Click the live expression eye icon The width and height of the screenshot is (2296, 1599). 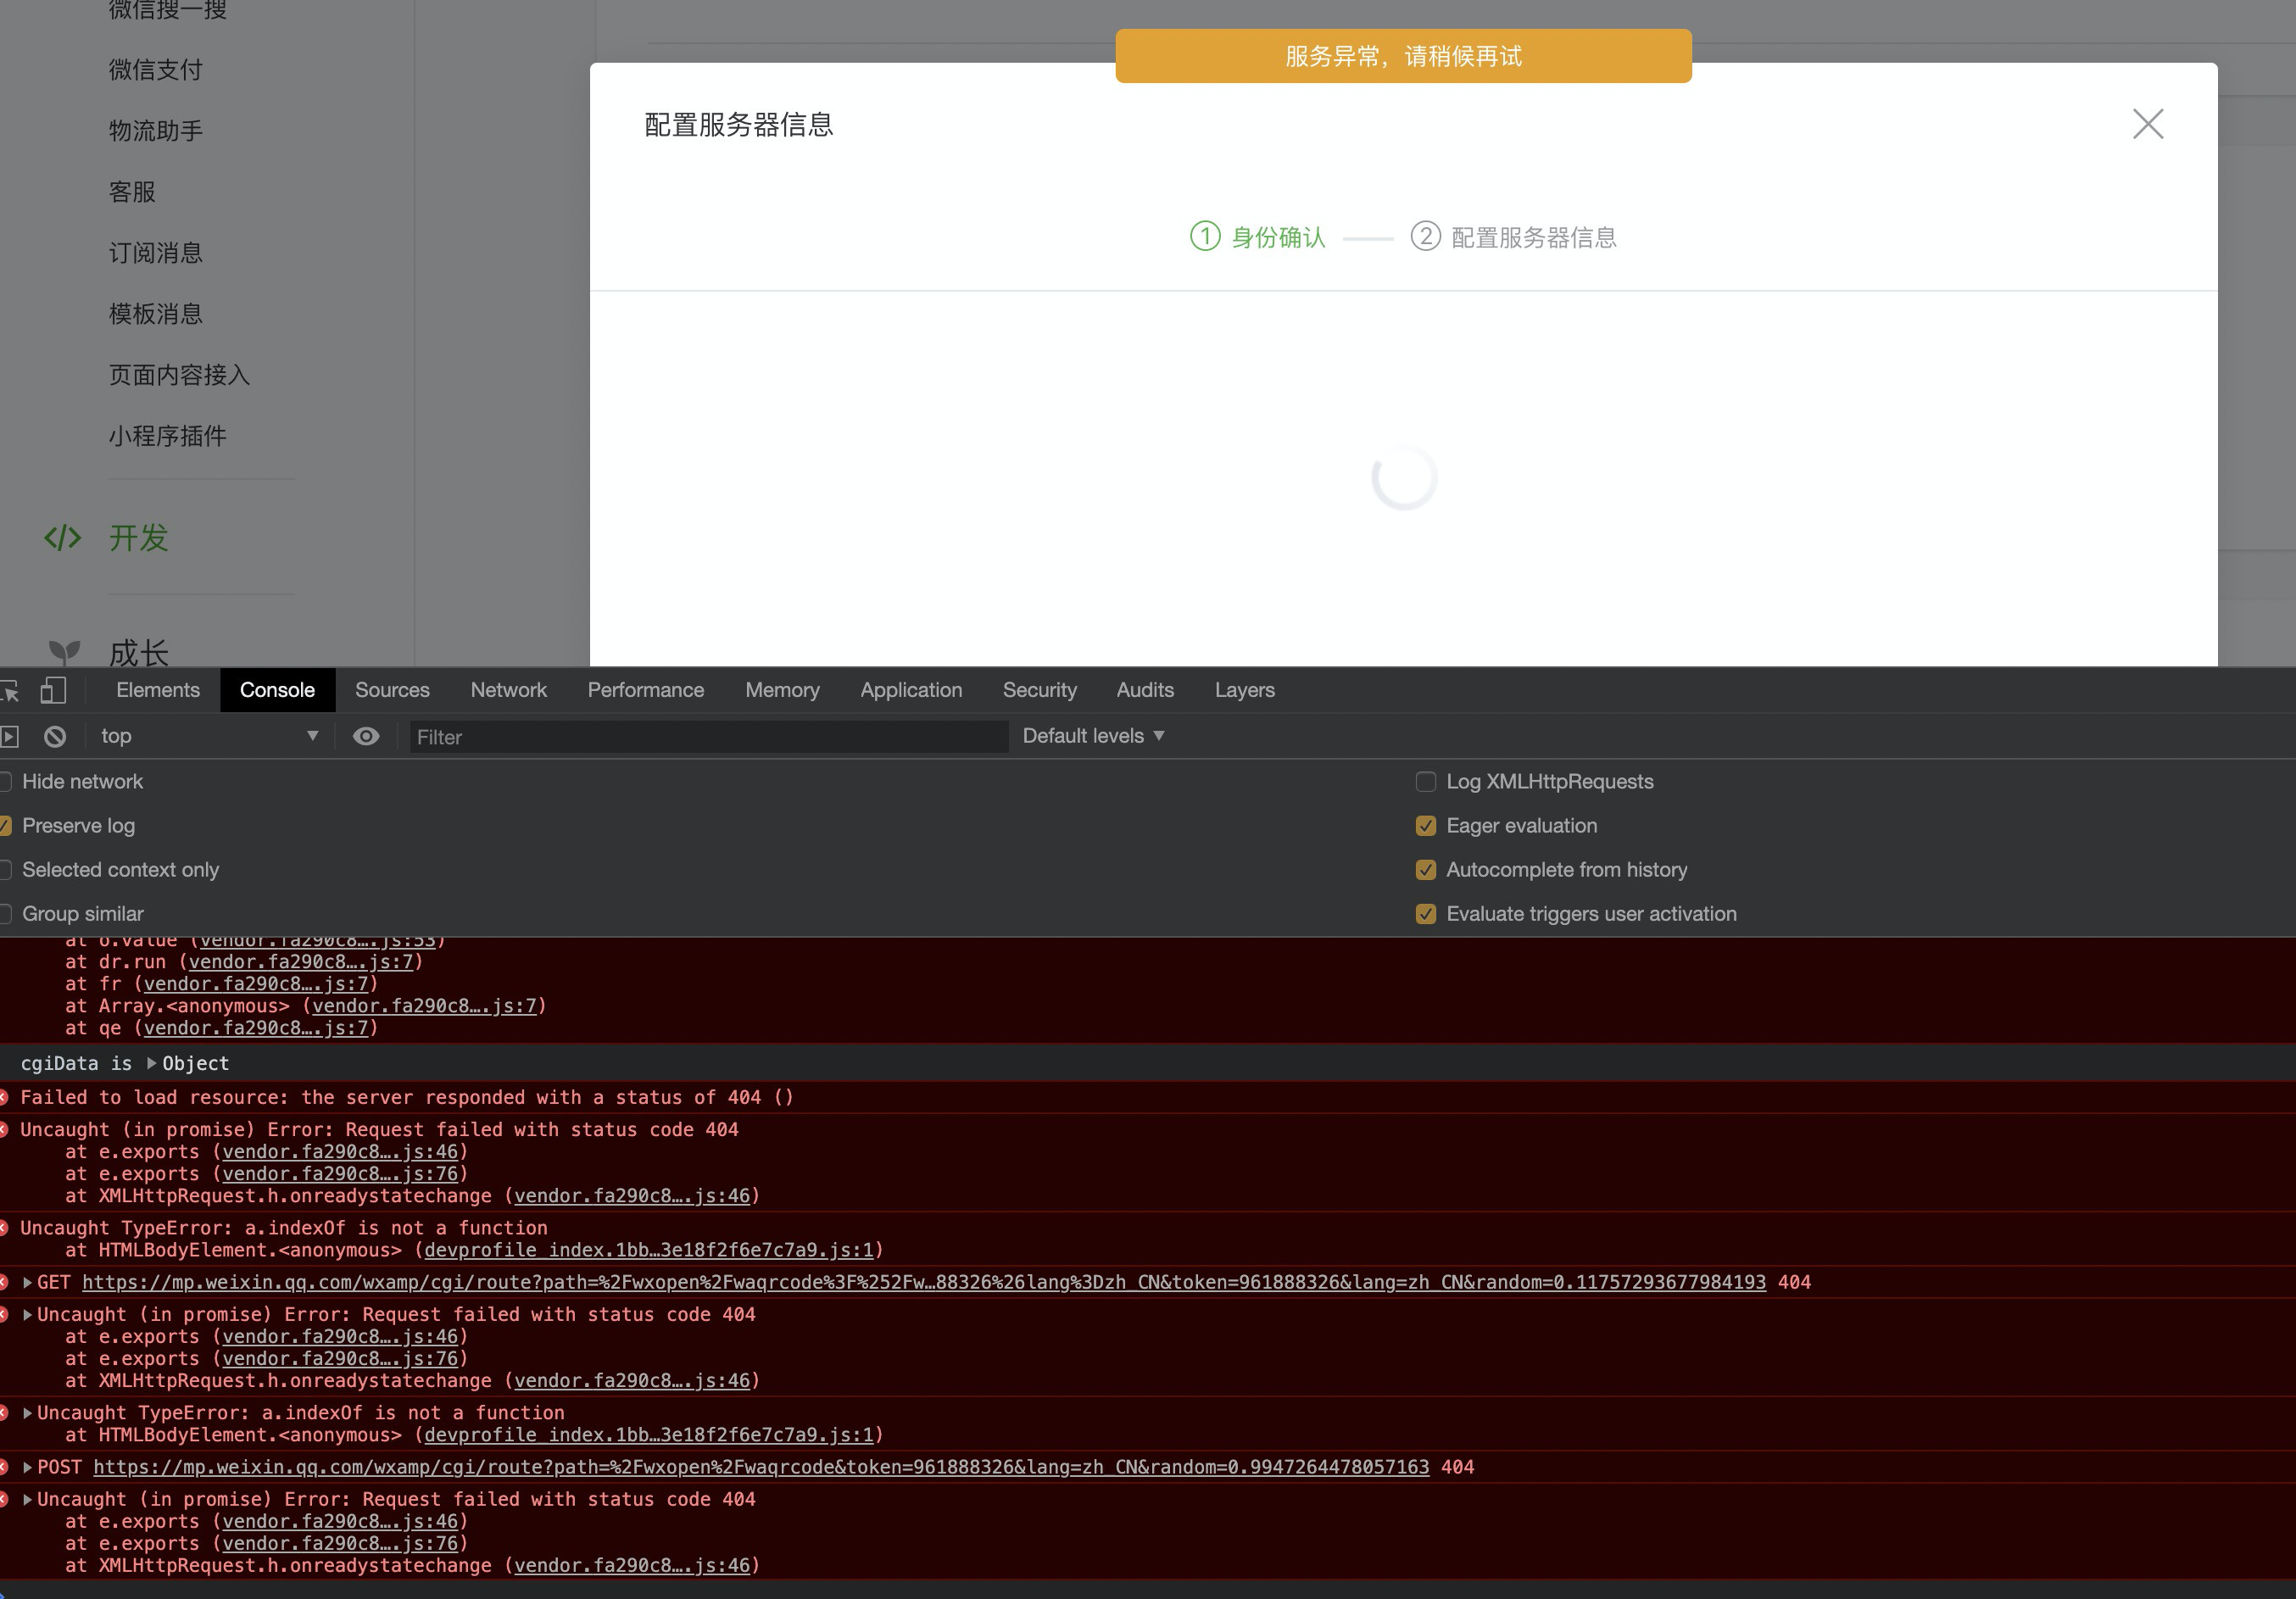(x=366, y=737)
